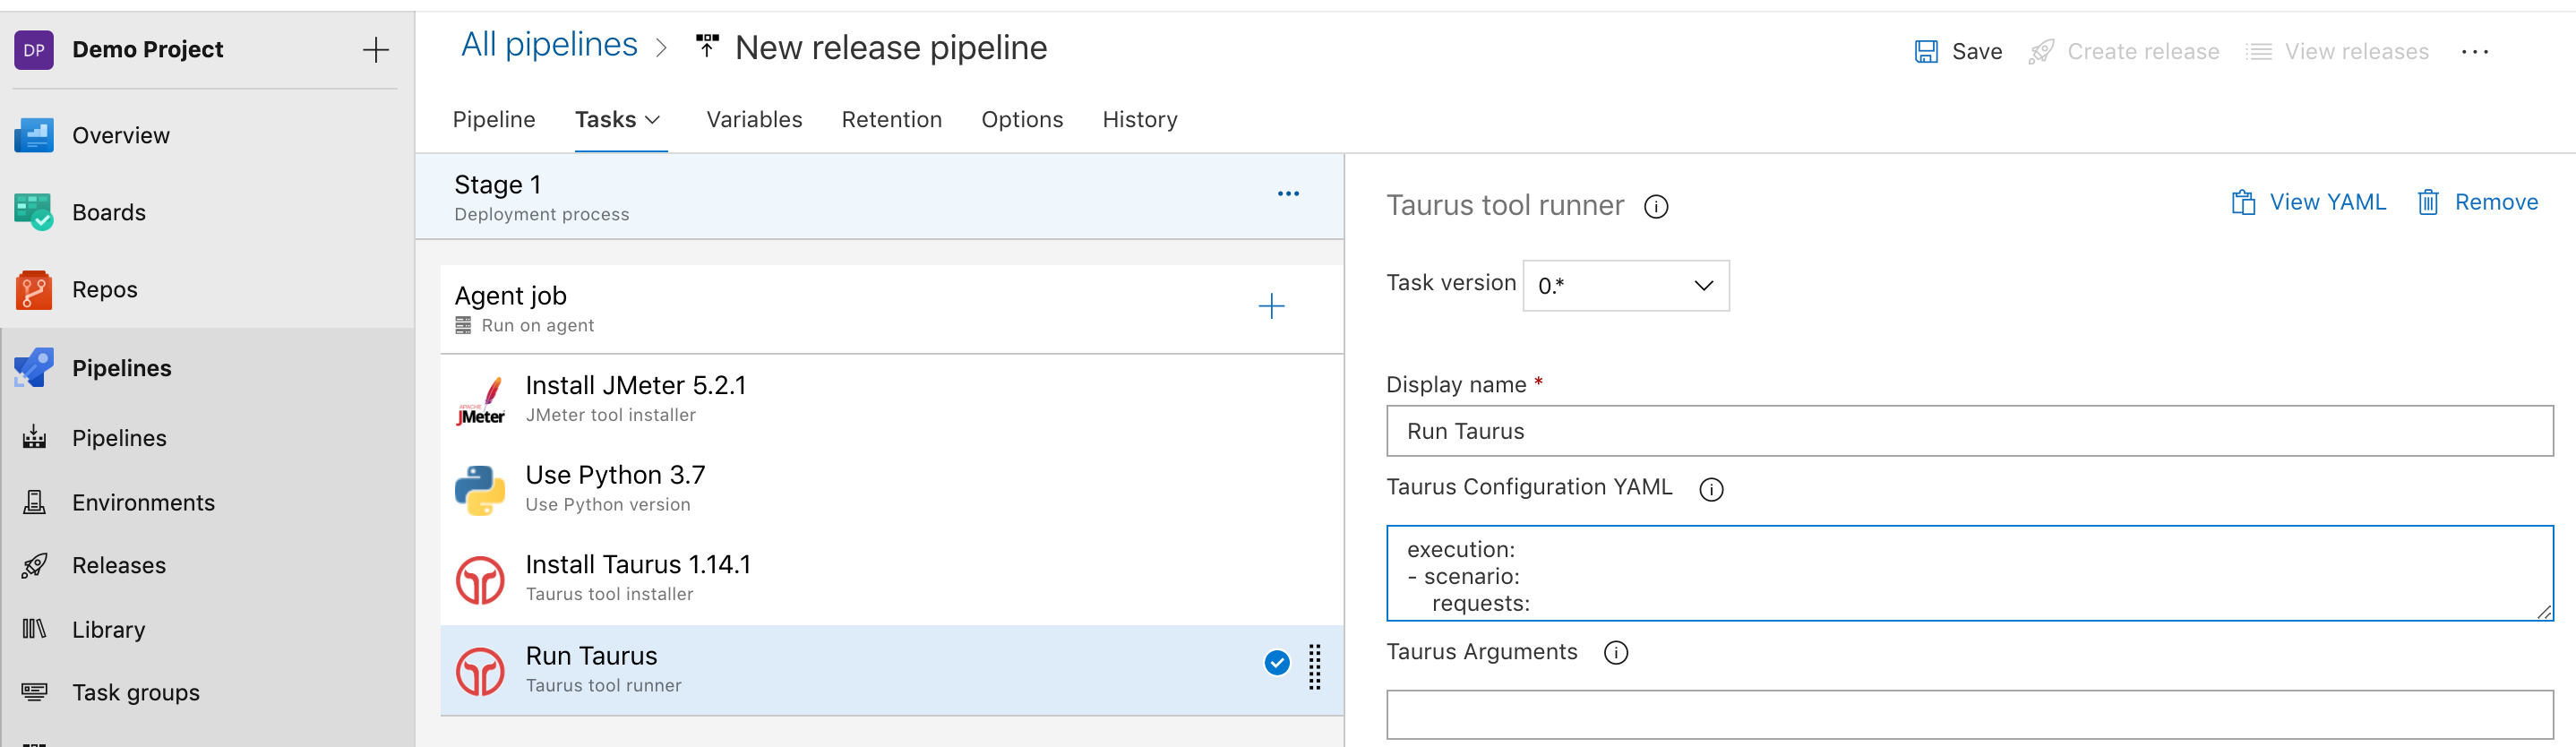Switch to the Retention tab

click(892, 120)
